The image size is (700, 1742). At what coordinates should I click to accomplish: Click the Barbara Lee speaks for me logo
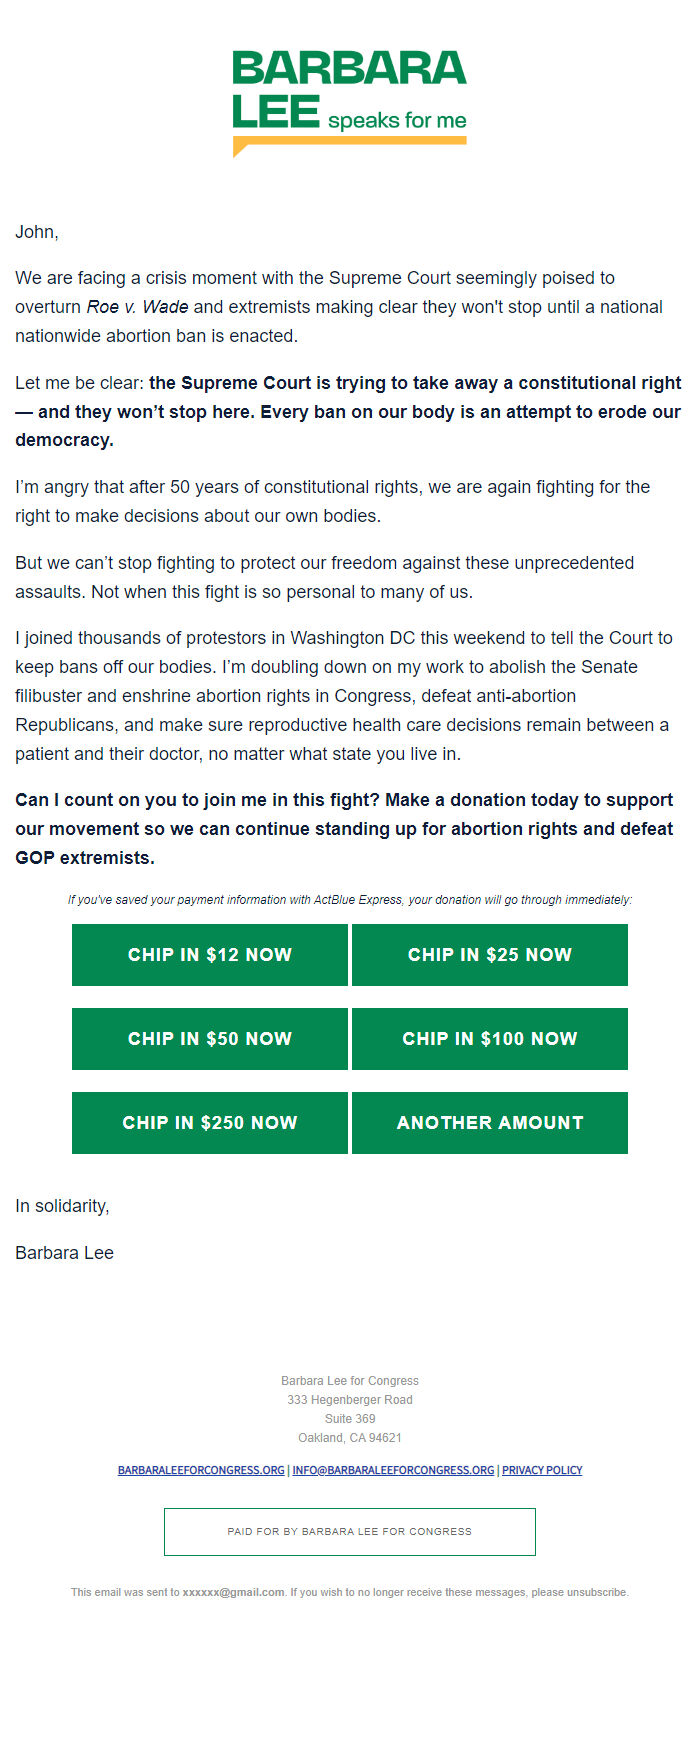coord(350,104)
